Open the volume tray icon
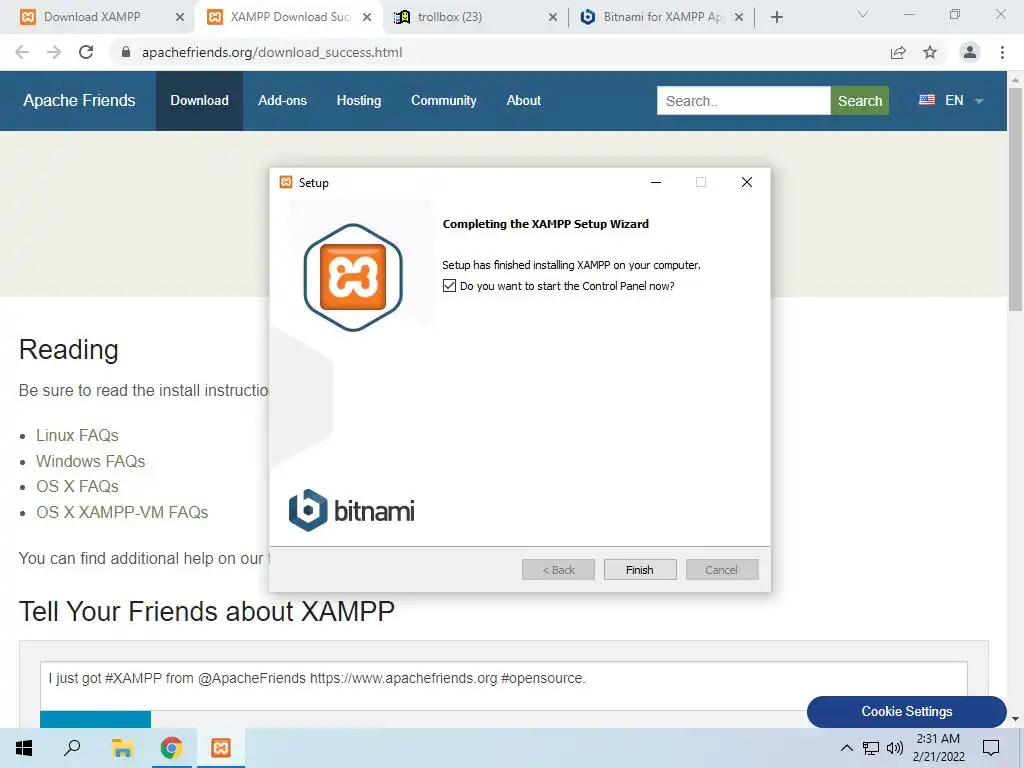 coord(895,748)
